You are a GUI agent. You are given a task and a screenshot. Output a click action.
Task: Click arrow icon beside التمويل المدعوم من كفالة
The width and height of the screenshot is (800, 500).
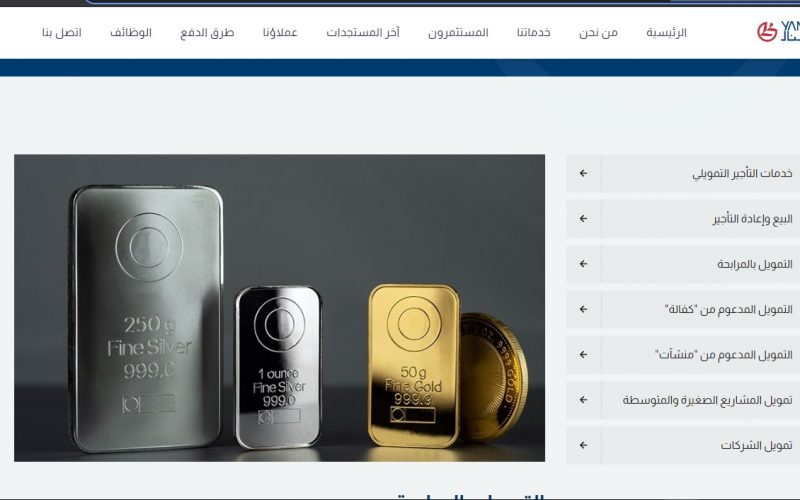[x=583, y=309]
